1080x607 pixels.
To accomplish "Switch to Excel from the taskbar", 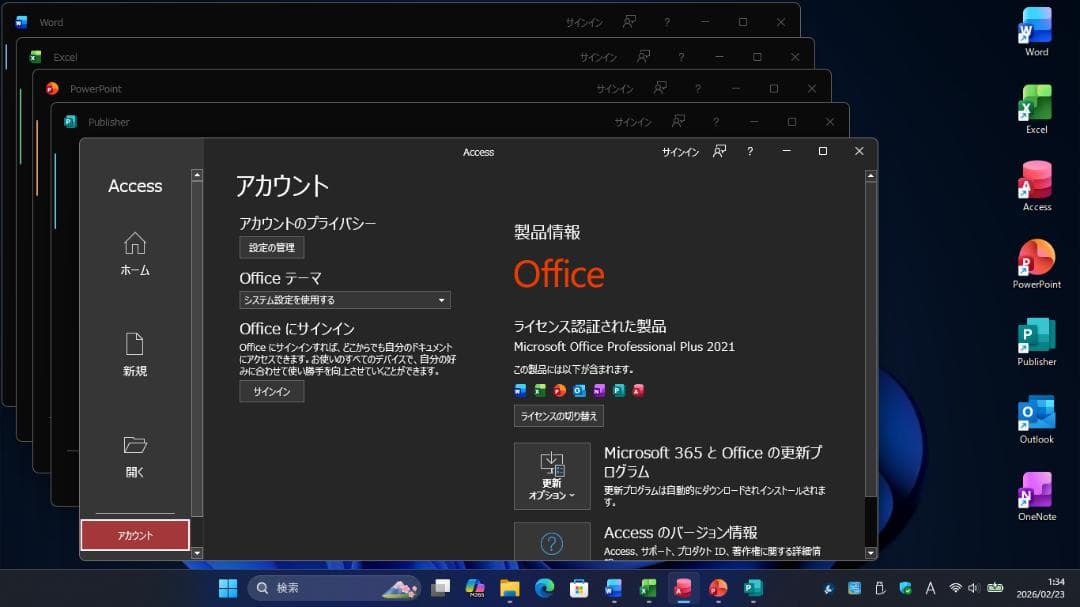I will tap(648, 588).
